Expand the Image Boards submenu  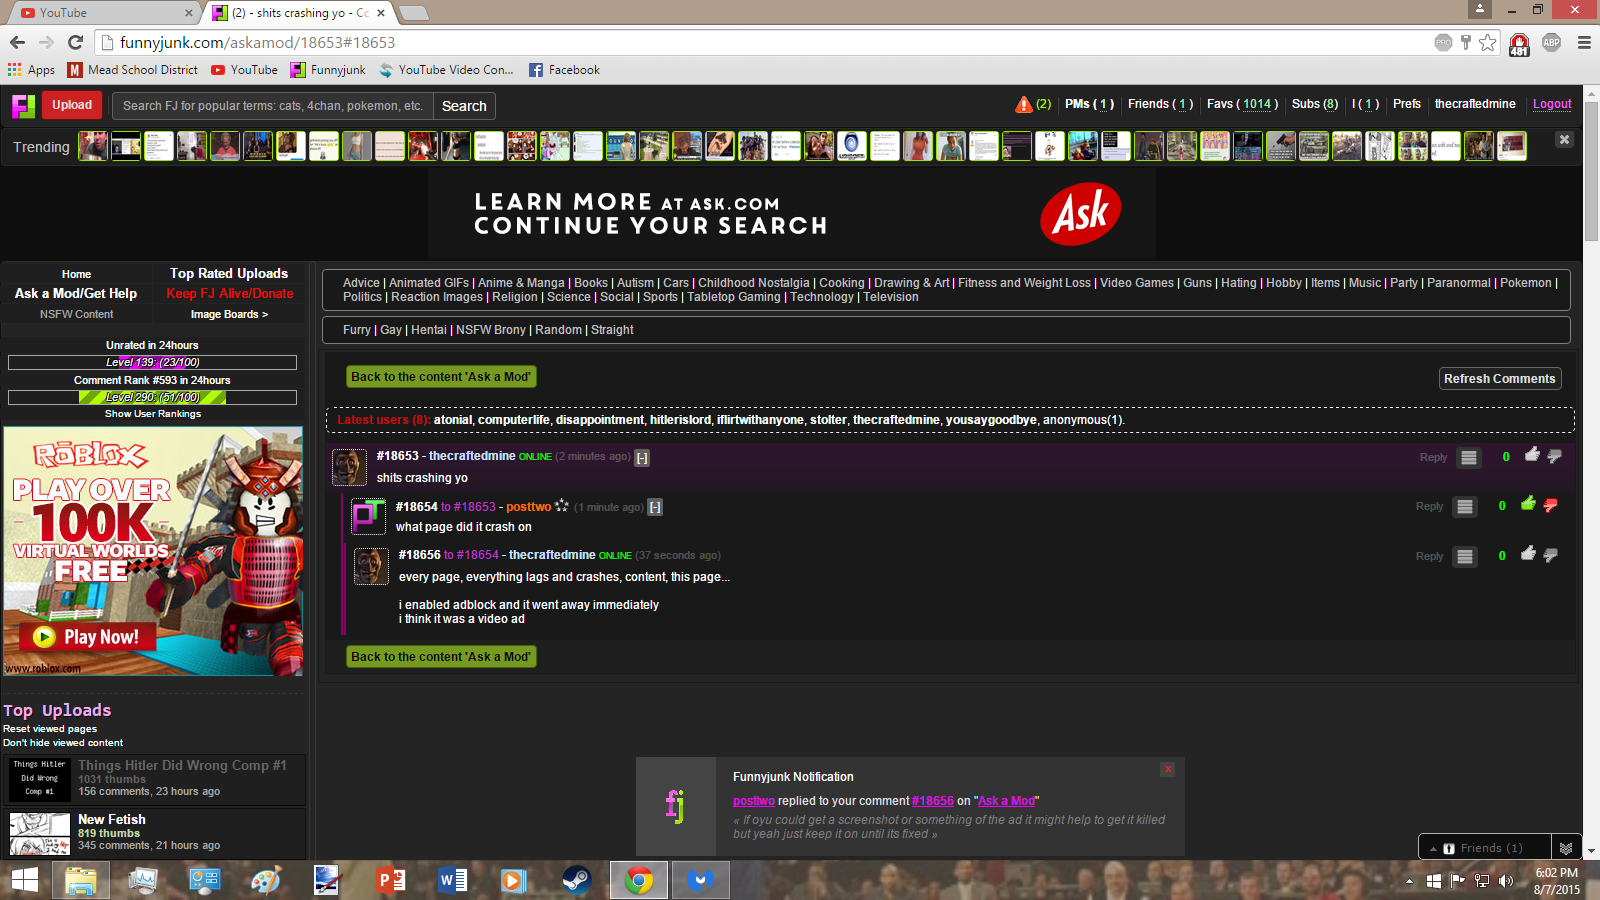[x=229, y=314]
